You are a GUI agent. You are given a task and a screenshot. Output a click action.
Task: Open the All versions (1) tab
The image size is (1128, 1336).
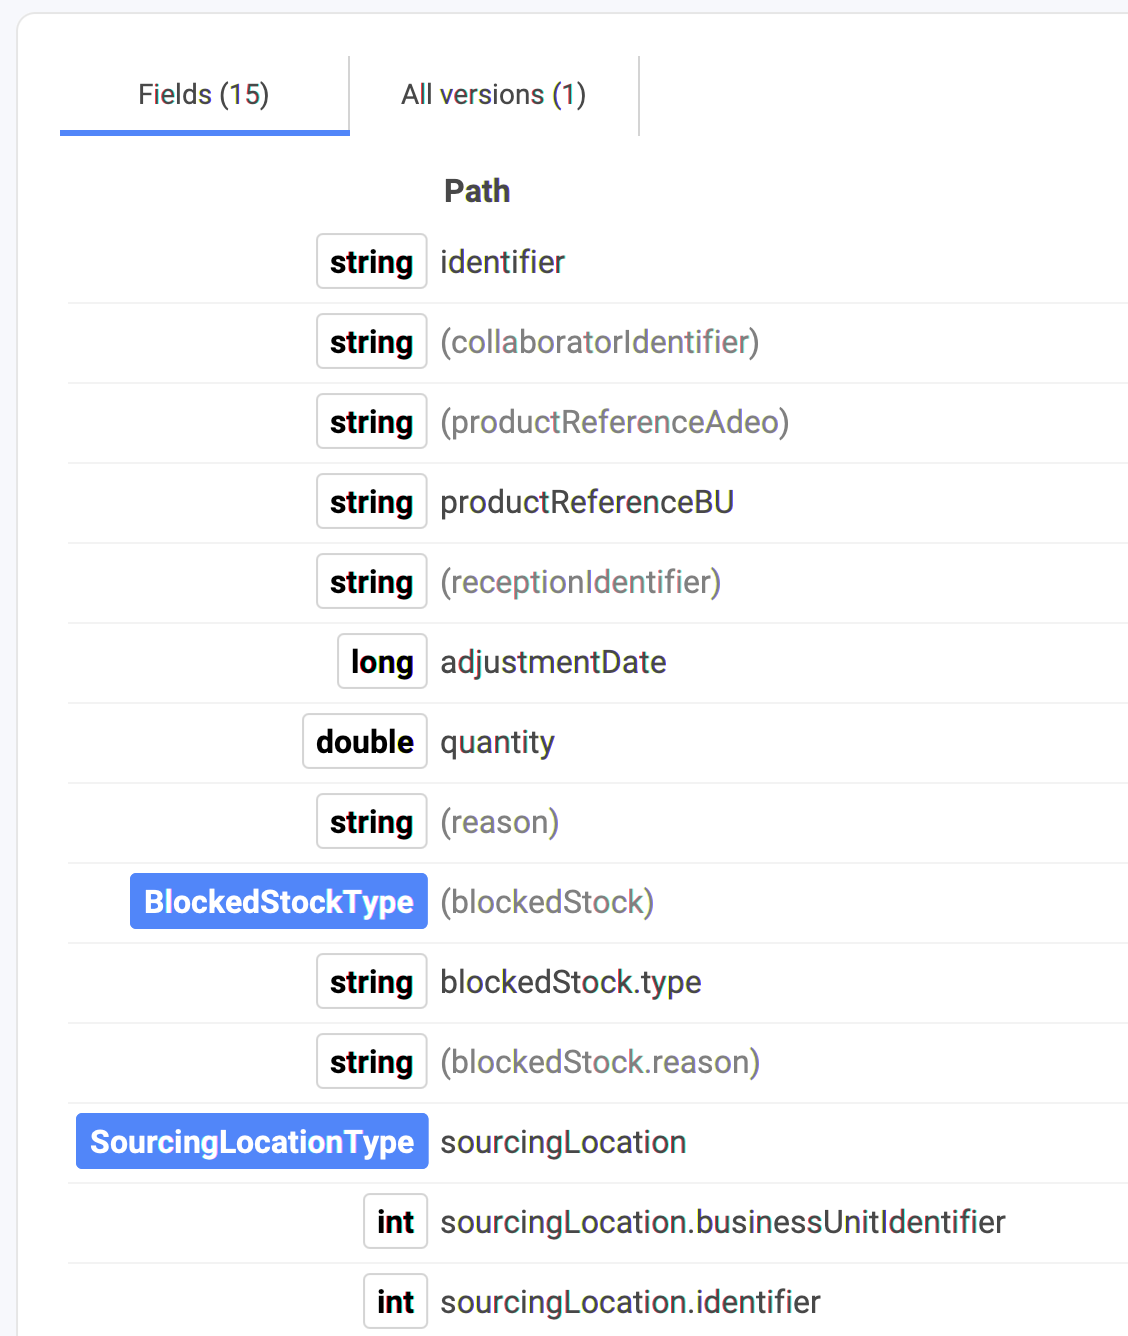[494, 95]
